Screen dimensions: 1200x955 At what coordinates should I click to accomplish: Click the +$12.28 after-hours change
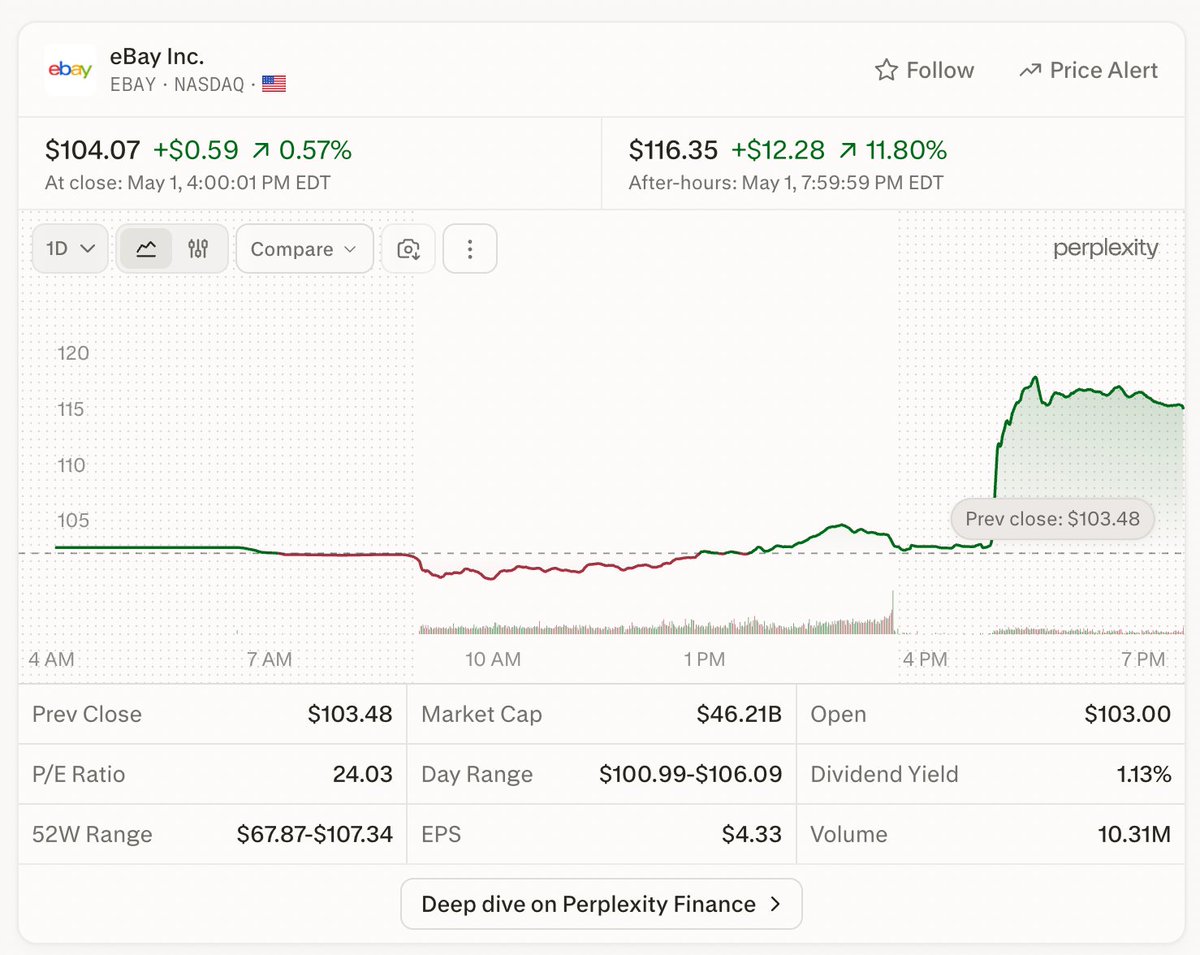778,151
